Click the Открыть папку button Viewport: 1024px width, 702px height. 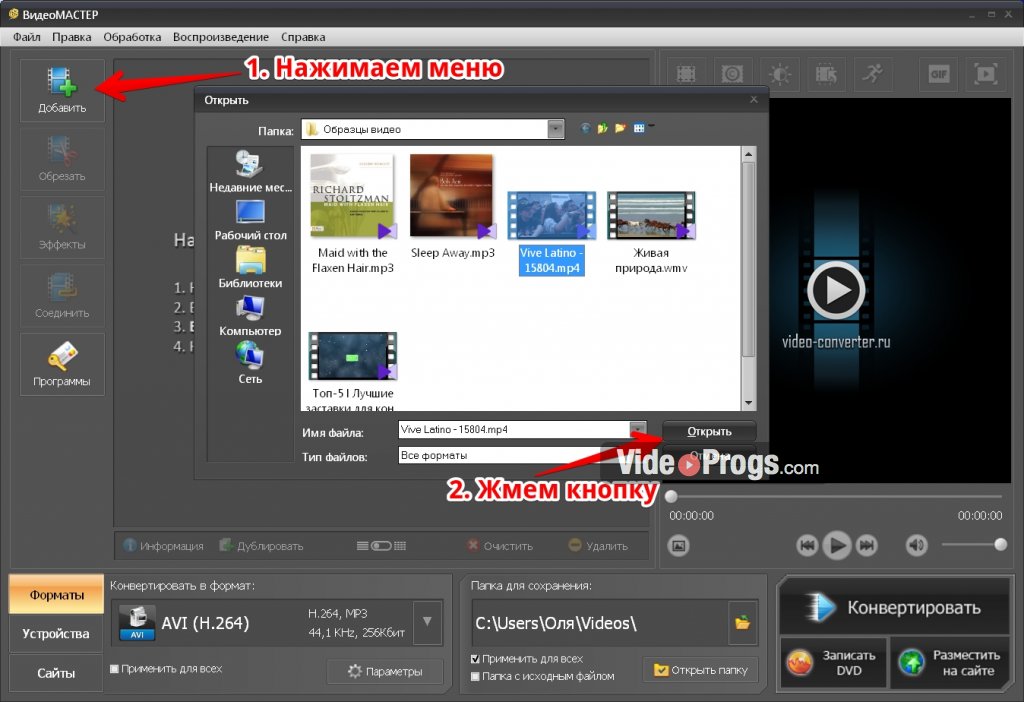(701, 670)
